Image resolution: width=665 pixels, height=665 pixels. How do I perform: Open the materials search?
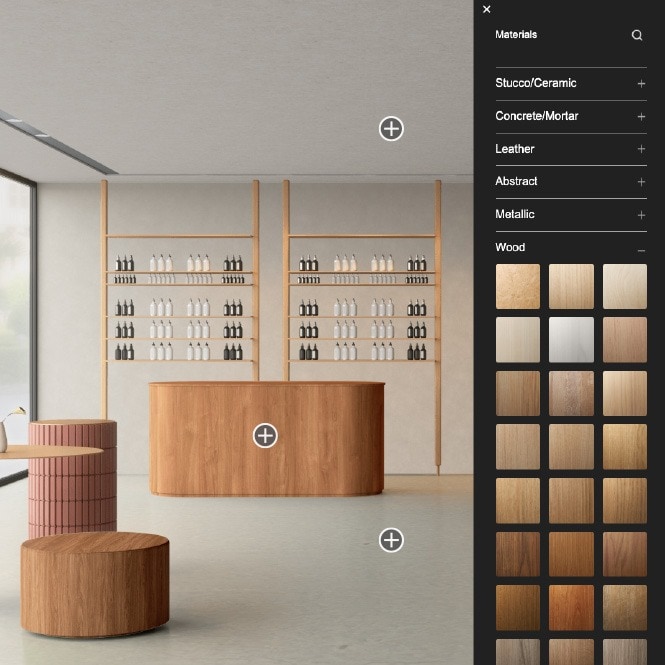tap(637, 35)
